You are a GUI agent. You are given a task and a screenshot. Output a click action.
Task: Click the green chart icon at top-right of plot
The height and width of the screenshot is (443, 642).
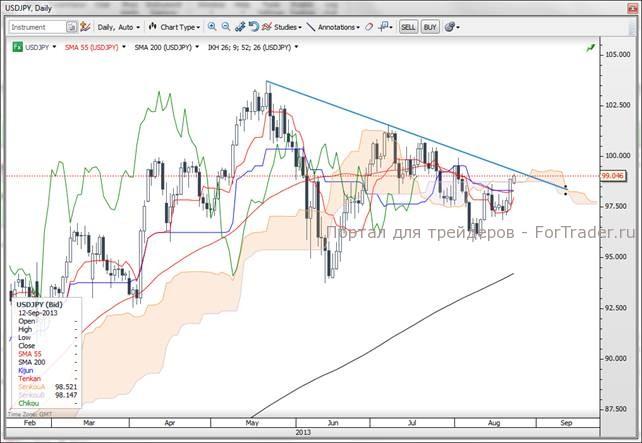click(590, 48)
